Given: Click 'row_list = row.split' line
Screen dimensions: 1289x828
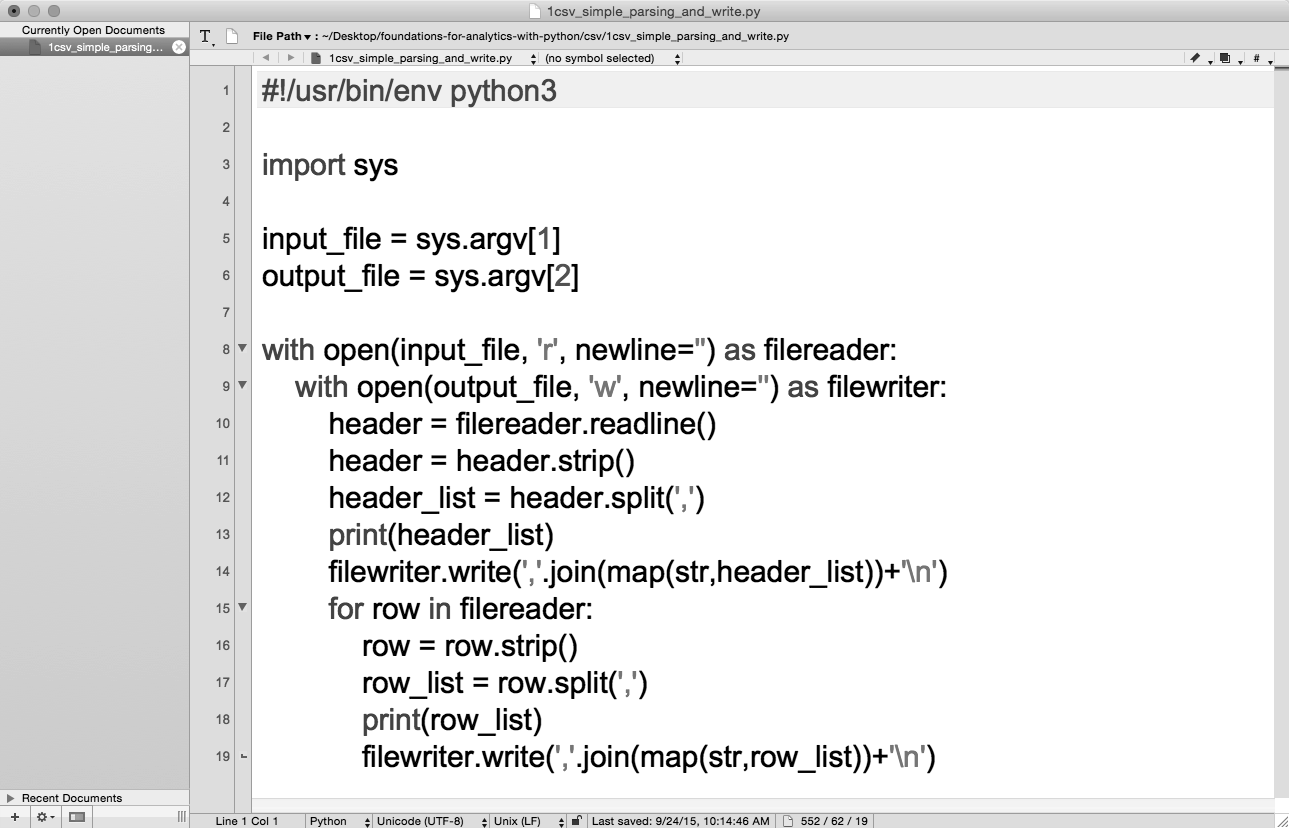Looking at the screenshot, I should (x=506, y=683).
